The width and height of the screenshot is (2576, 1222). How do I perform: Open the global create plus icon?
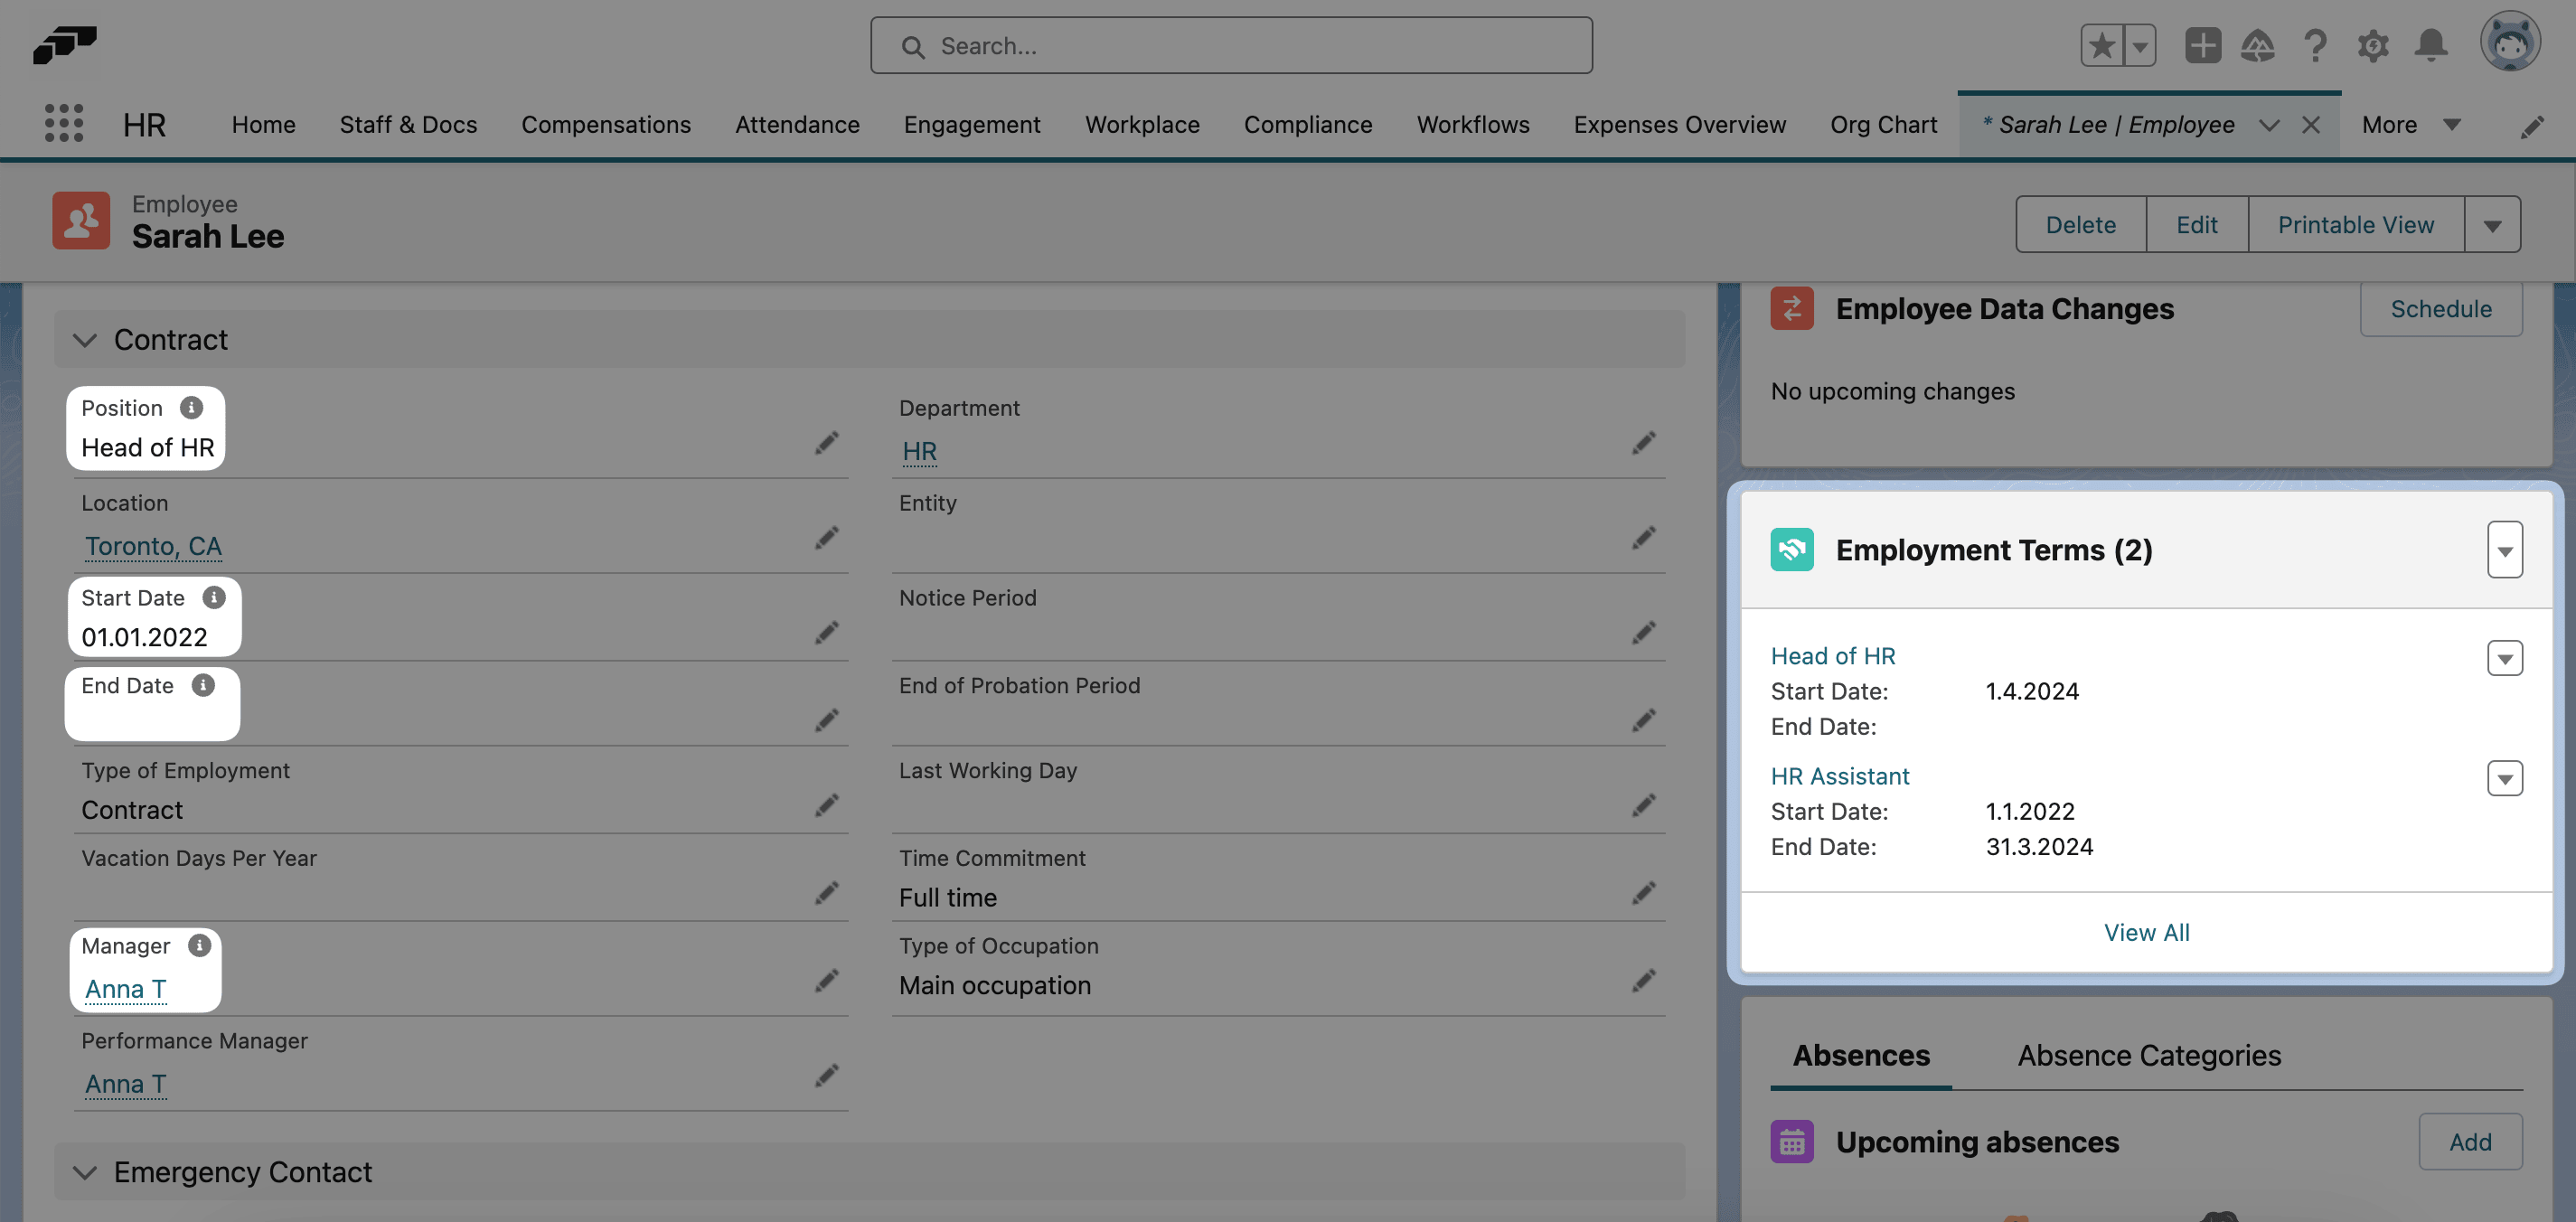[2203, 45]
